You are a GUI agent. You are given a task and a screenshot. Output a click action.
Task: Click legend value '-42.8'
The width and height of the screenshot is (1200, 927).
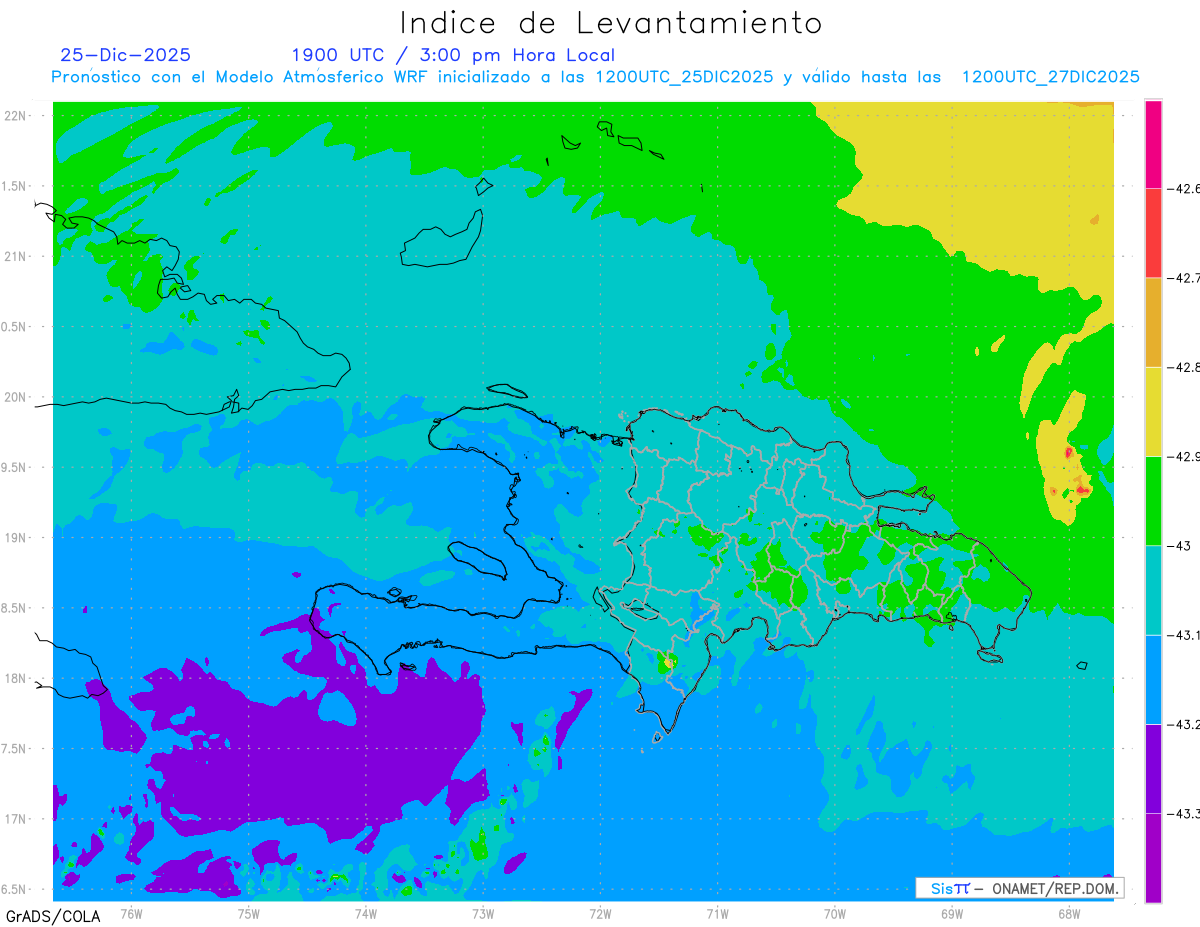click(x=1182, y=367)
